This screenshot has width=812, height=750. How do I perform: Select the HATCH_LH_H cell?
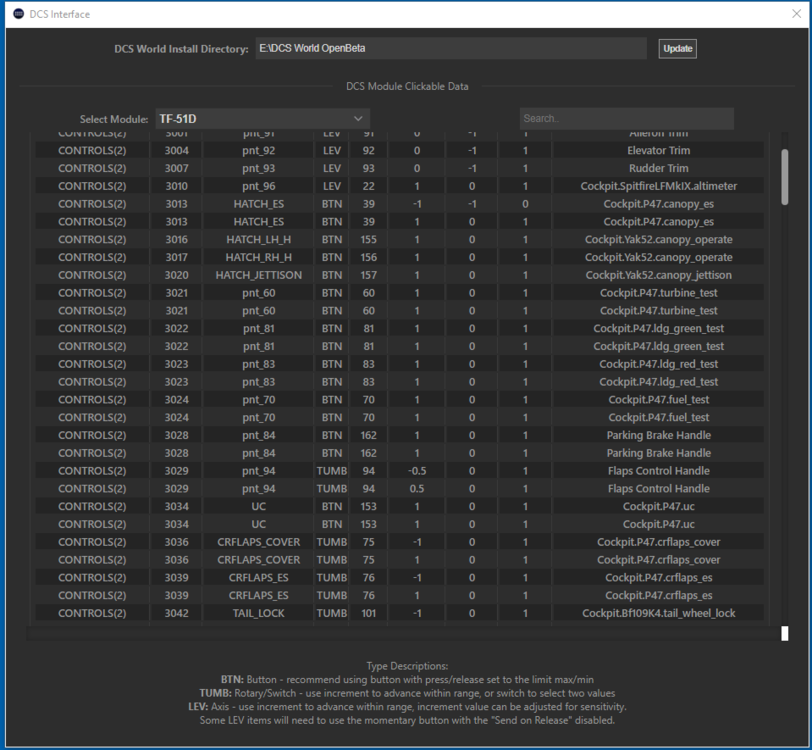tap(258, 239)
